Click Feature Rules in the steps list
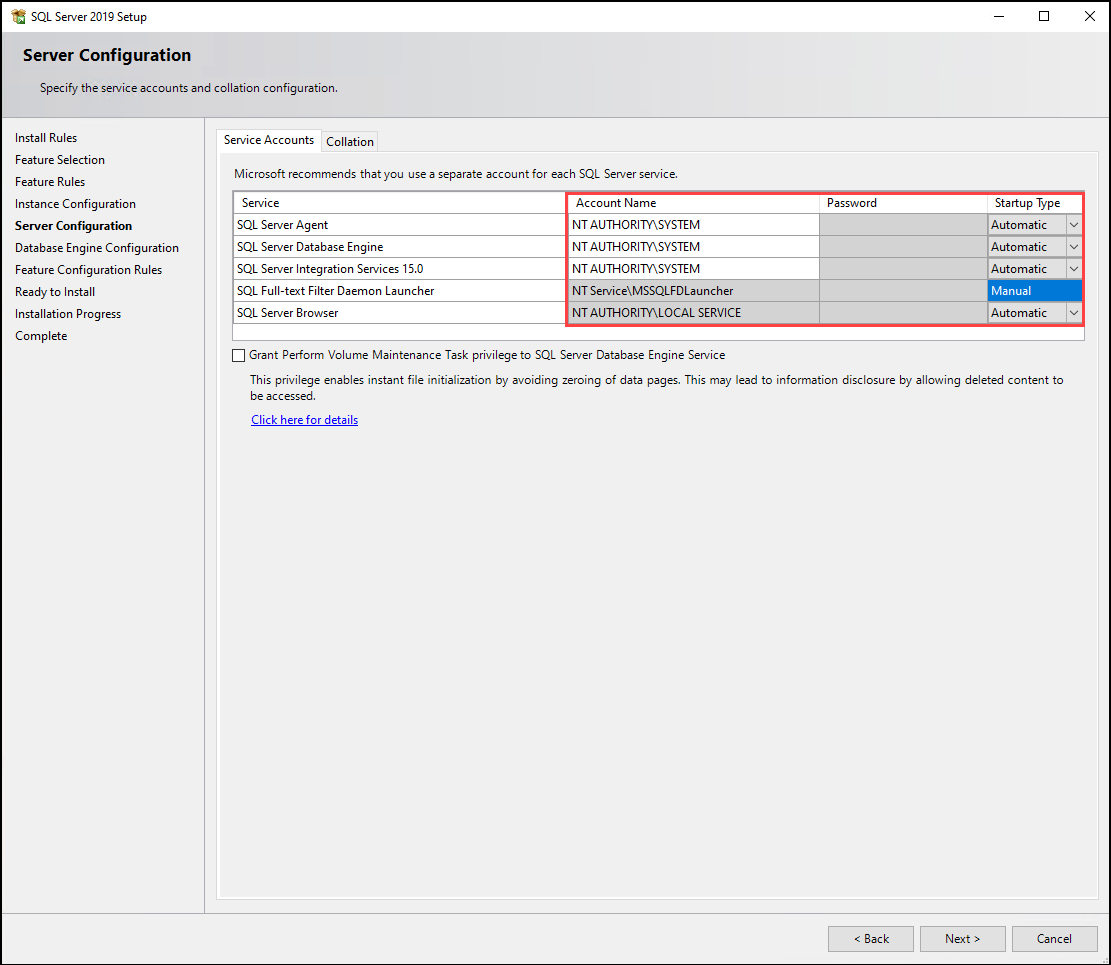The image size is (1111, 965). 50,182
